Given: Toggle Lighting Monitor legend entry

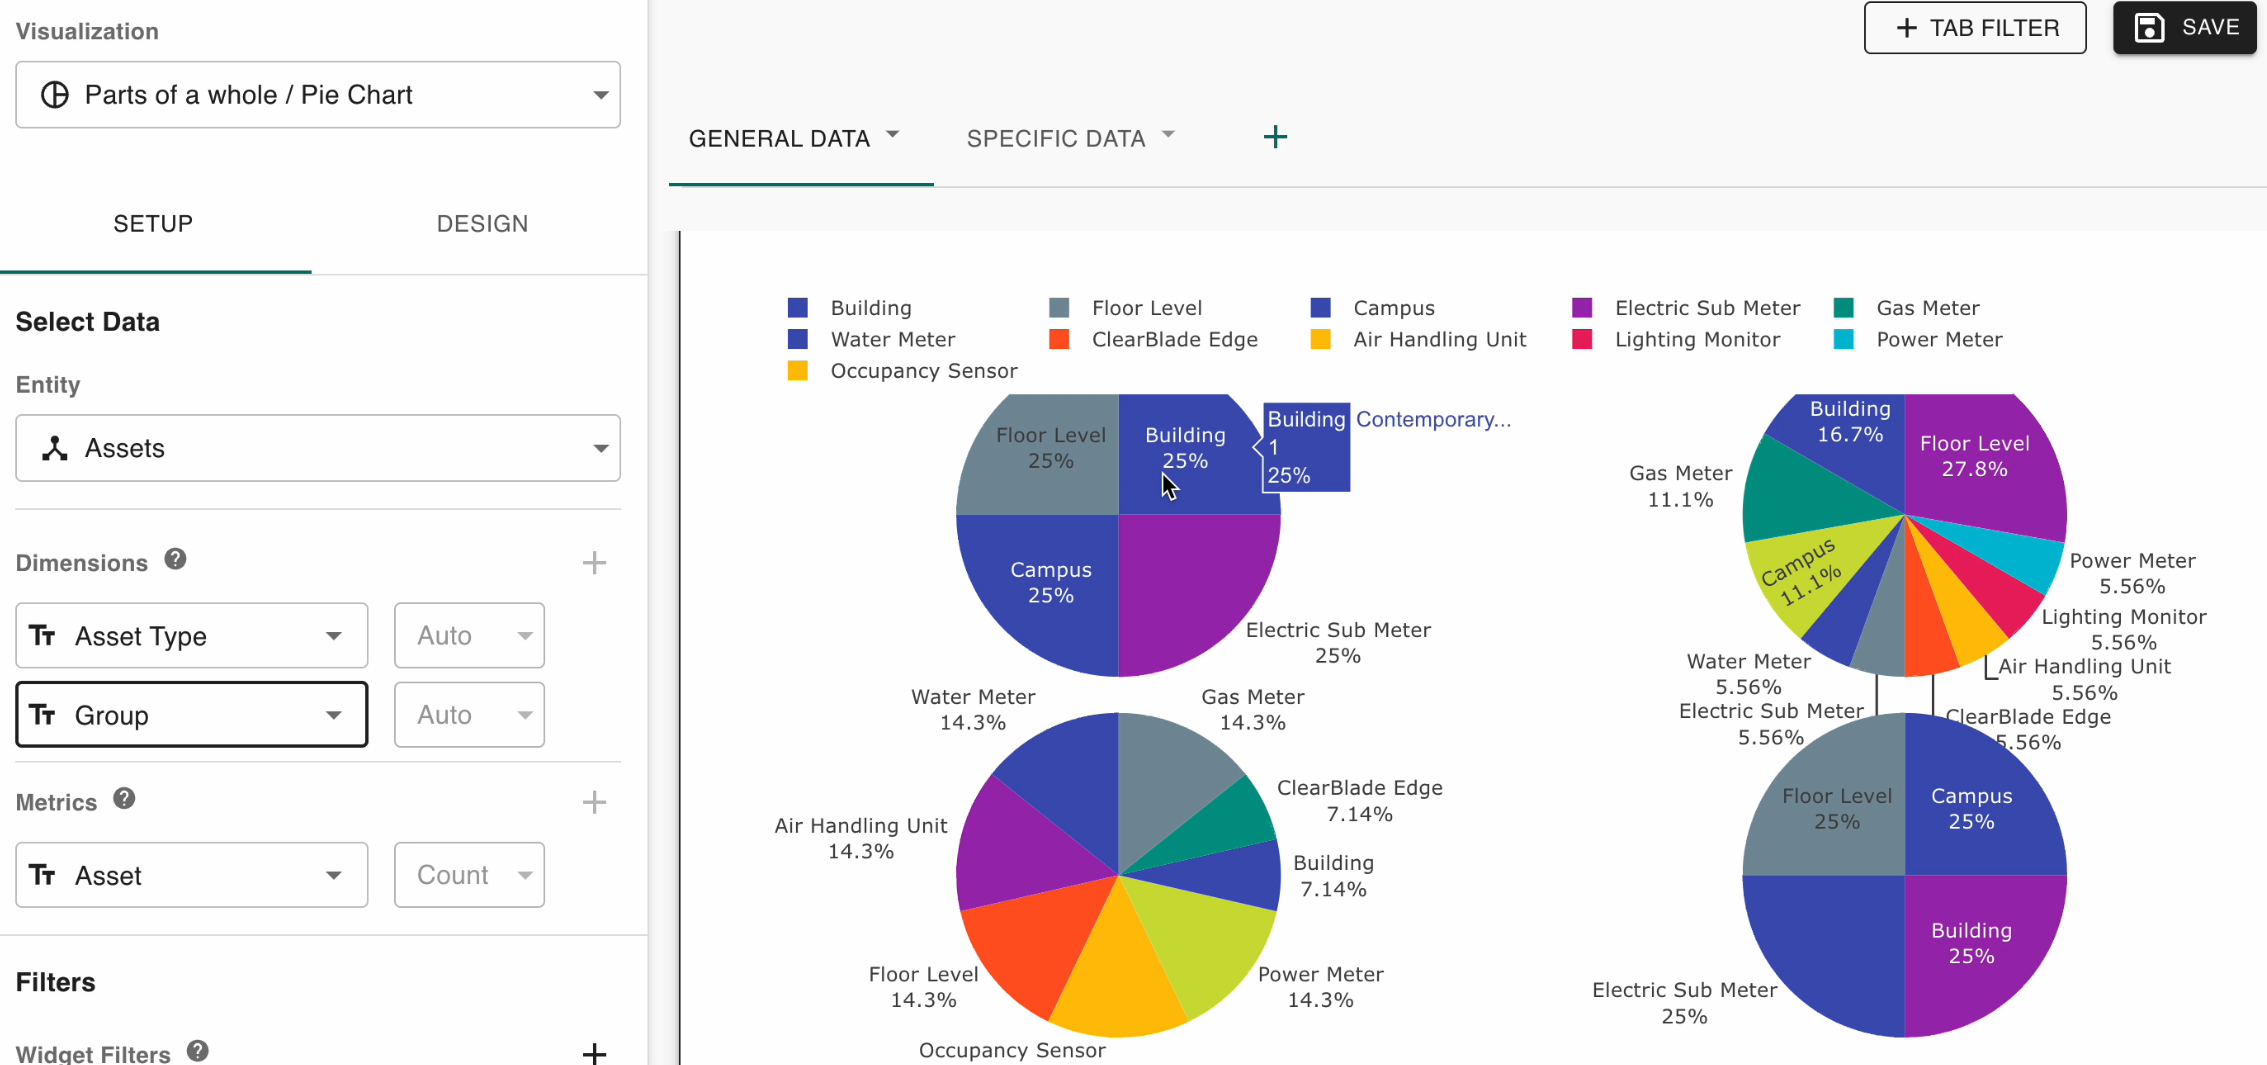Looking at the screenshot, I should click(x=1697, y=340).
